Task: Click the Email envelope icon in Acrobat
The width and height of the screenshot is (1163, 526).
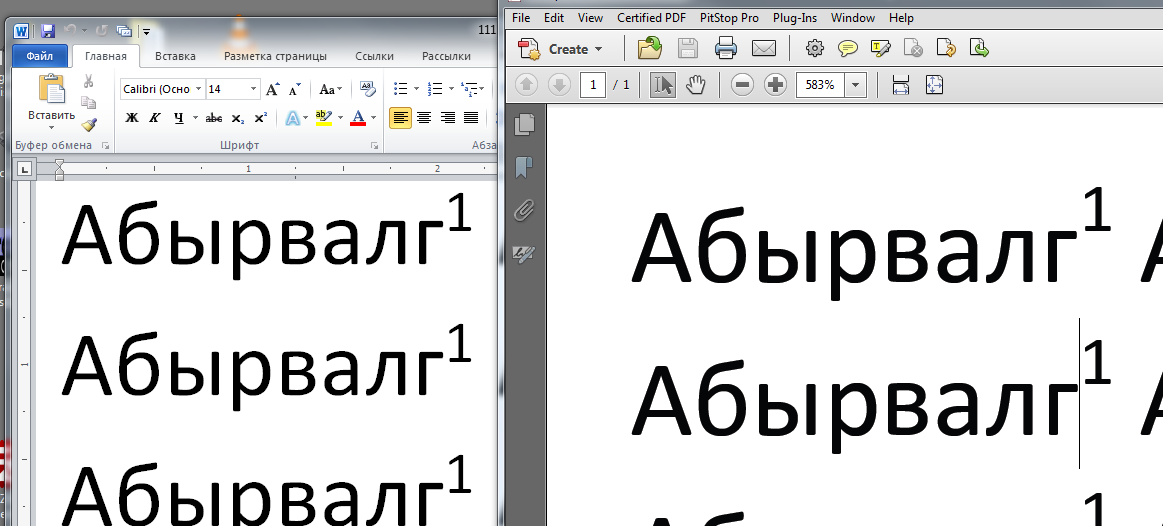Action: [x=763, y=49]
